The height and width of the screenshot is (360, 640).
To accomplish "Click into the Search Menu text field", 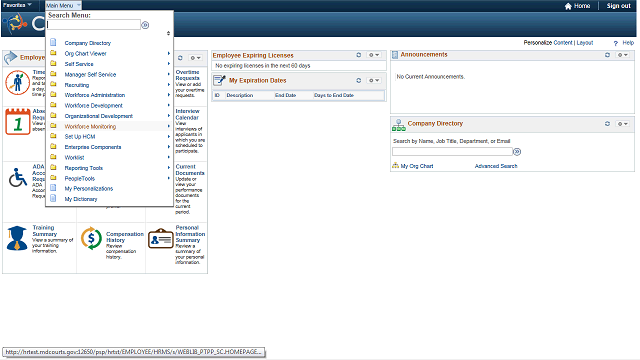I will point(94,25).
